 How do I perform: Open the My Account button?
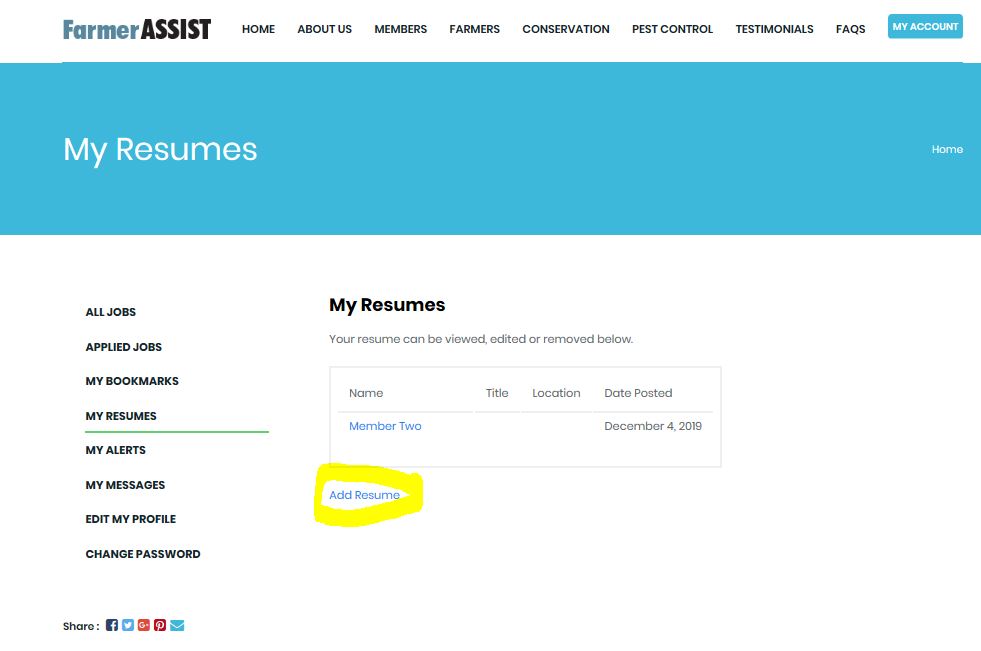(x=924, y=27)
